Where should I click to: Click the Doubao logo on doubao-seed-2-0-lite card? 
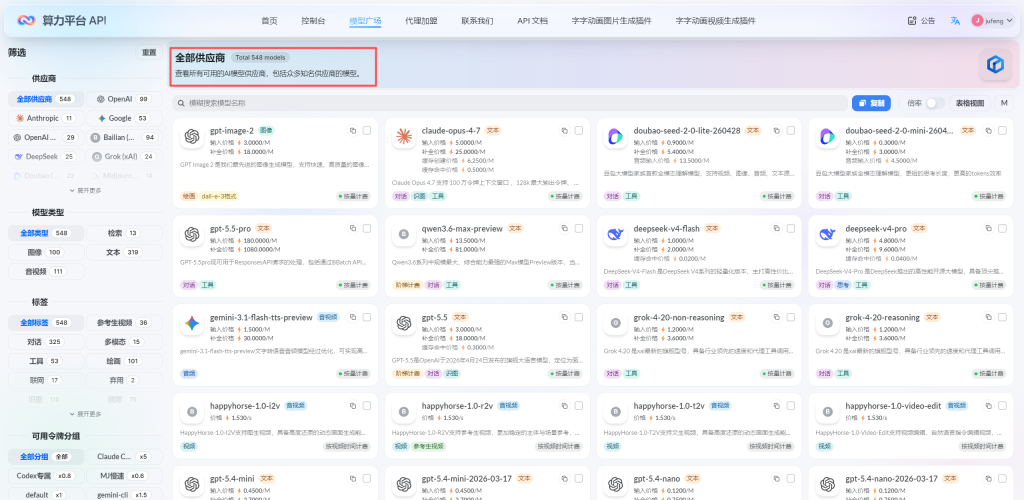[x=615, y=136]
